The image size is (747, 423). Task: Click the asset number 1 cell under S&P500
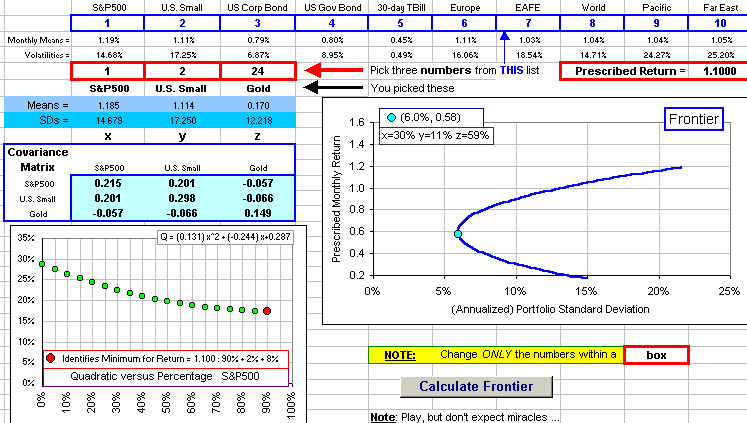click(107, 23)
